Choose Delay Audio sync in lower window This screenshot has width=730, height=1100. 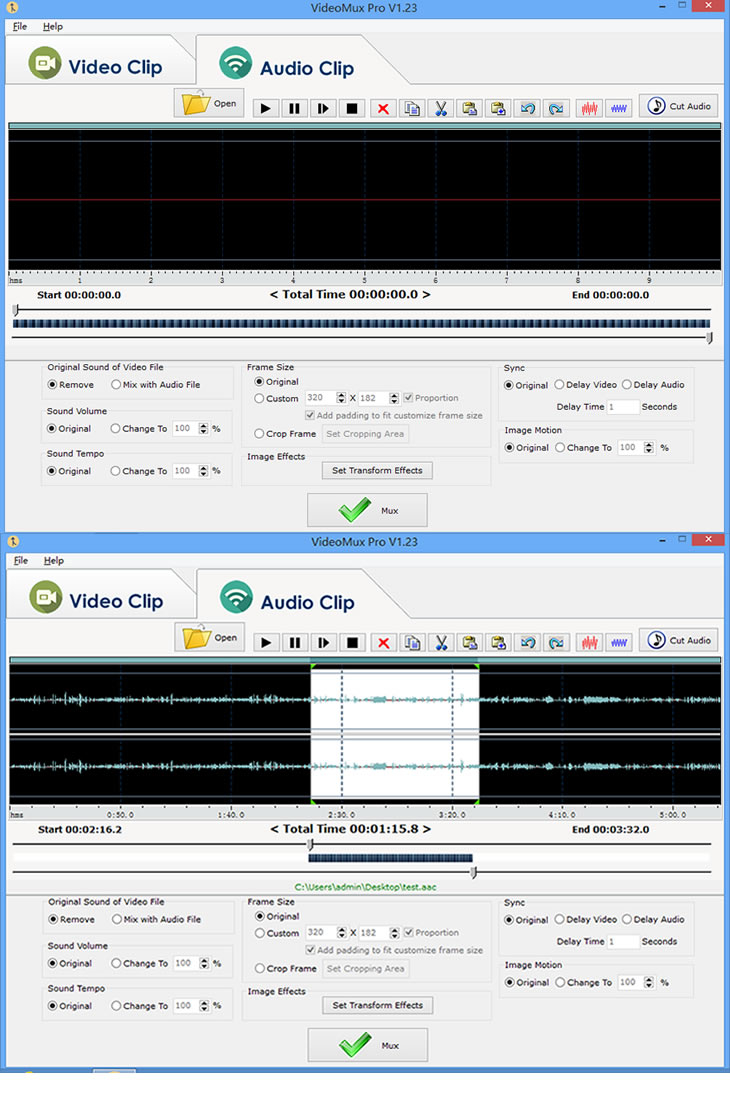tap(654, 919)
